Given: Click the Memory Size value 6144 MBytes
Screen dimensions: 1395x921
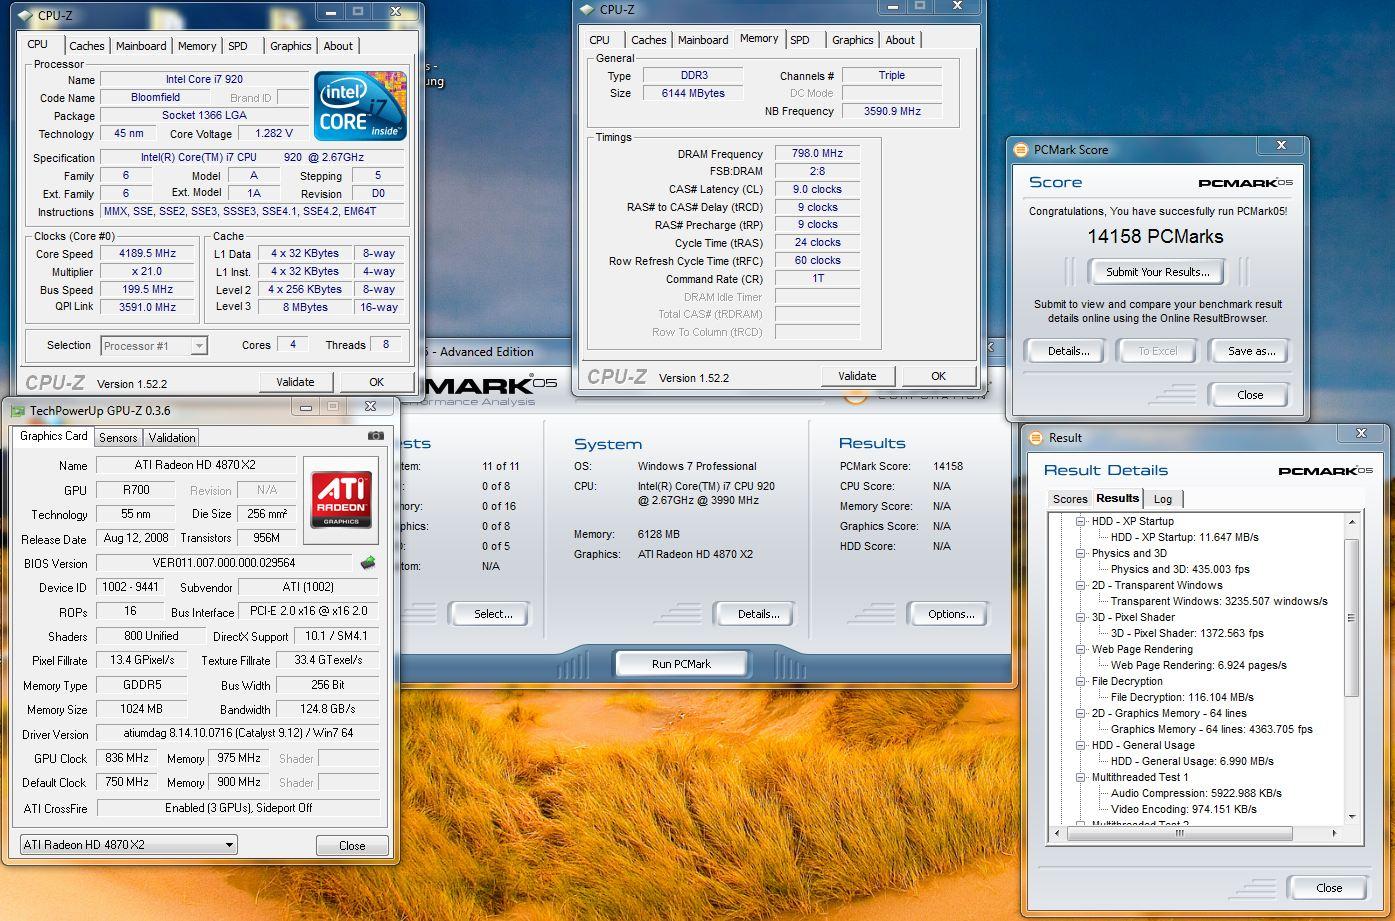Looking at the screenshot, I should [693, 93].
